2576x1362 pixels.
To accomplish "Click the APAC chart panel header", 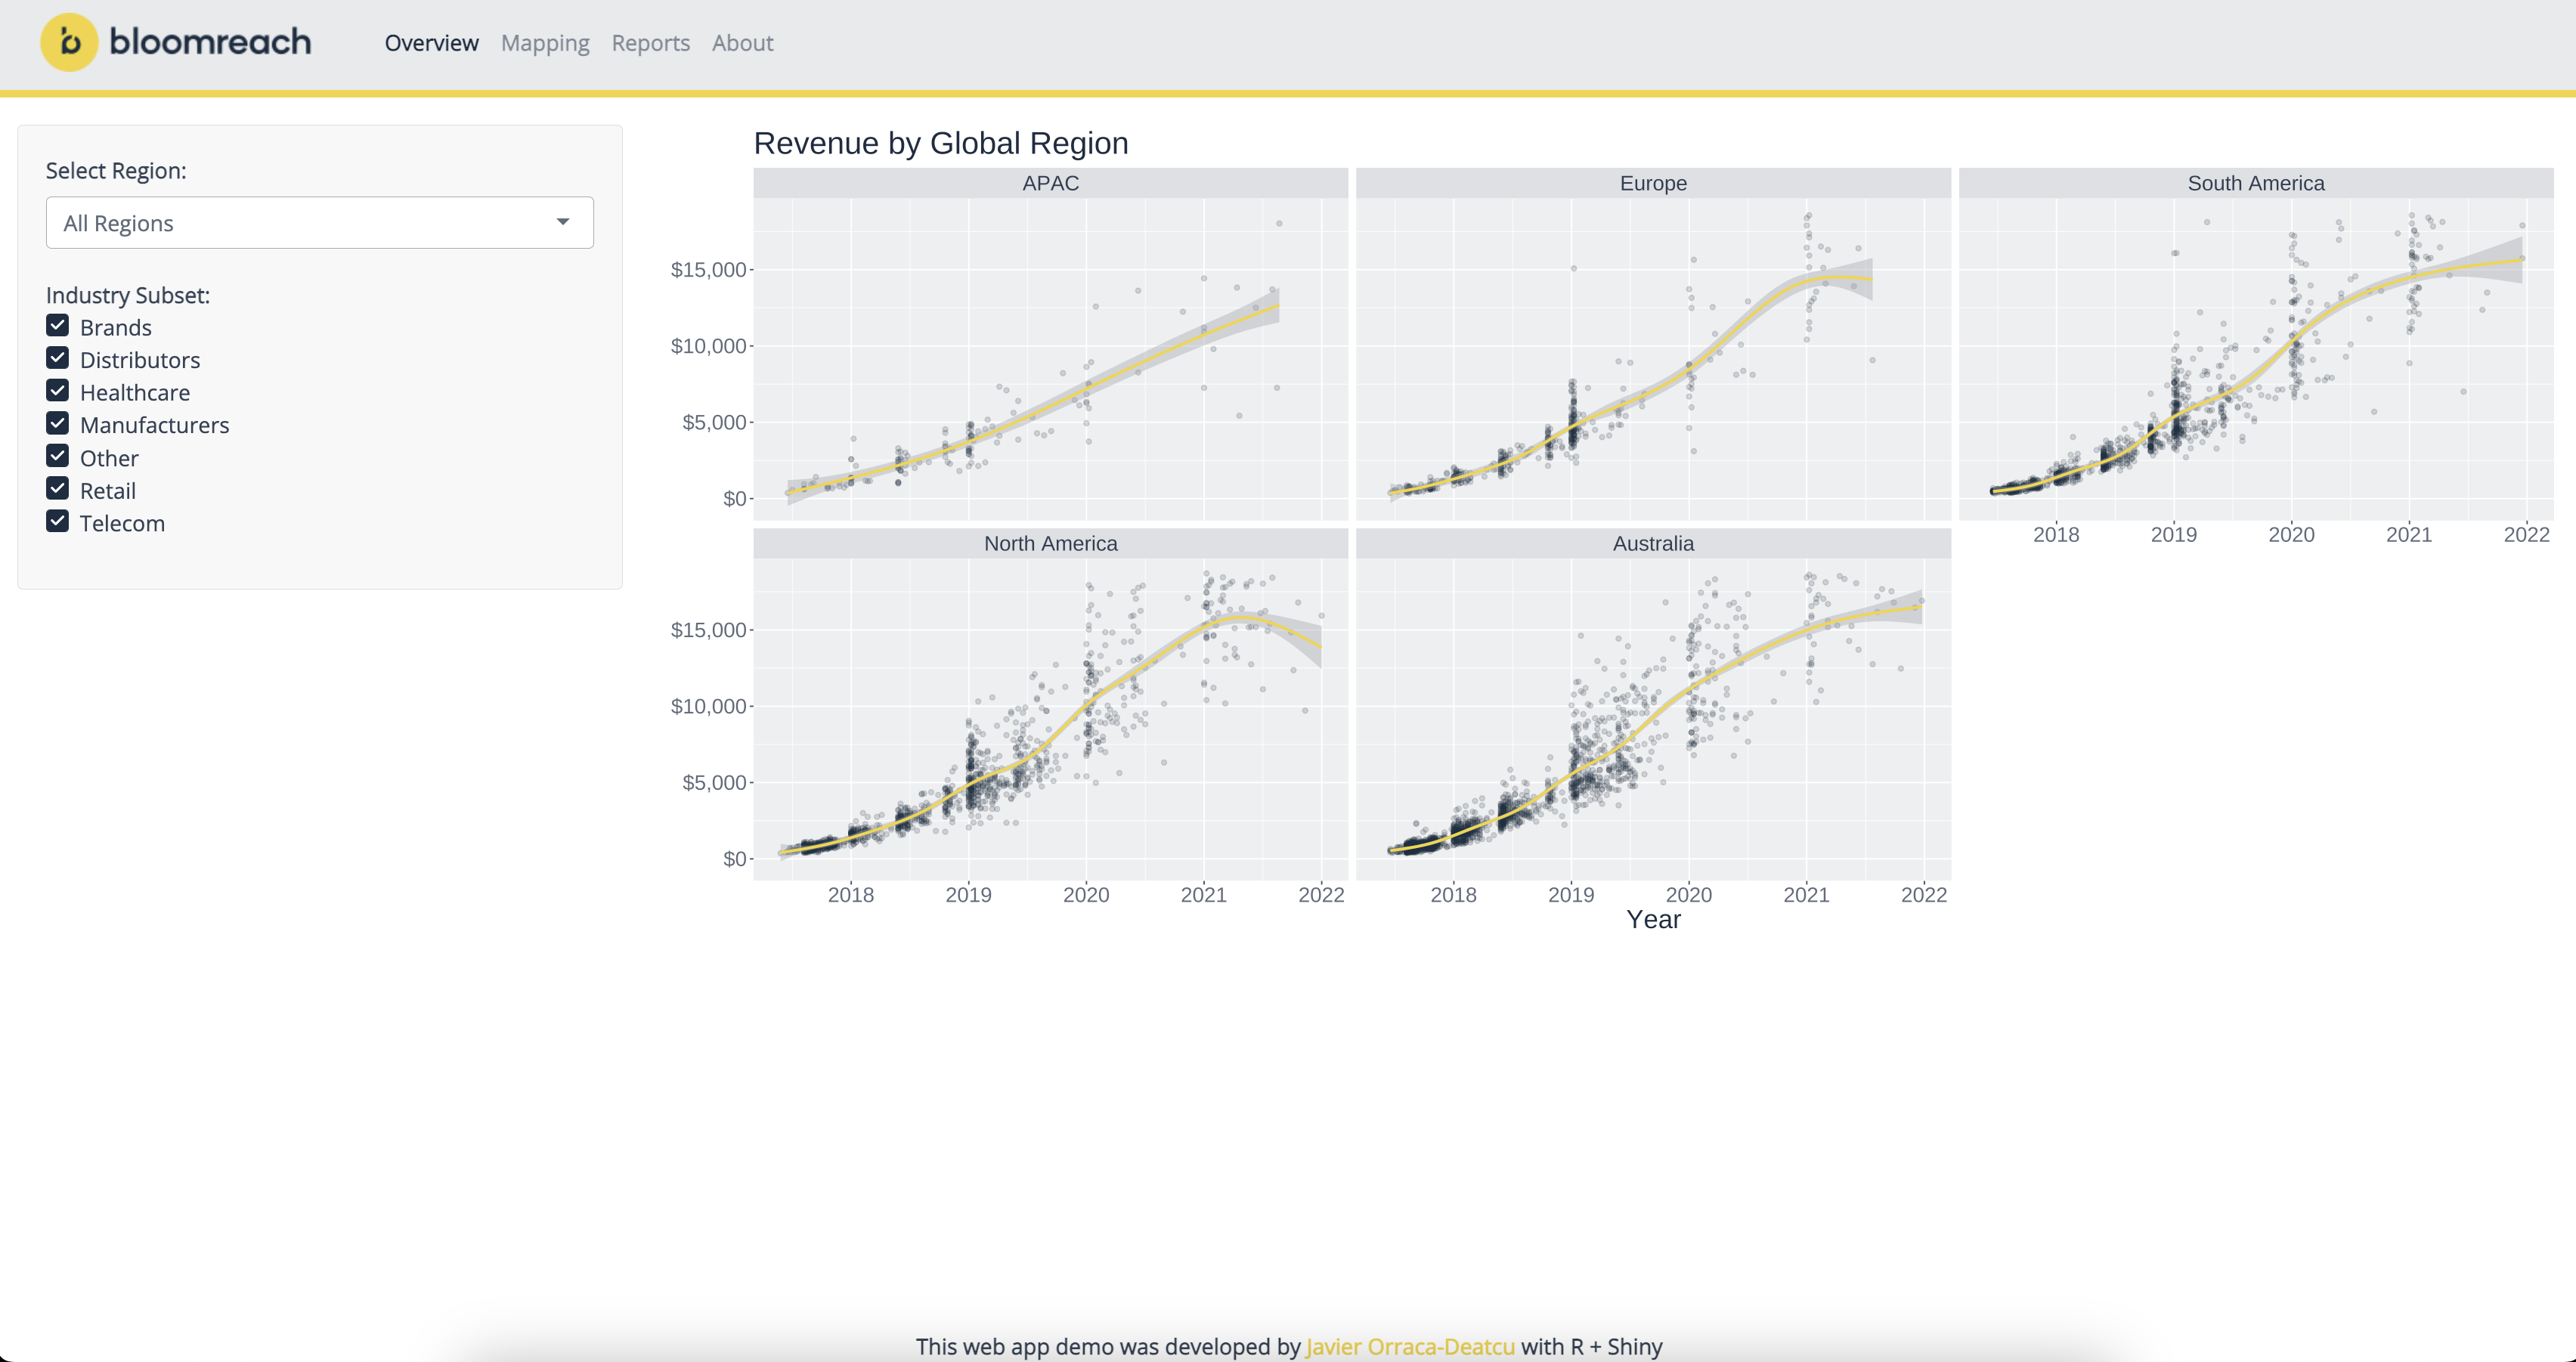I will coord(1050,183).
